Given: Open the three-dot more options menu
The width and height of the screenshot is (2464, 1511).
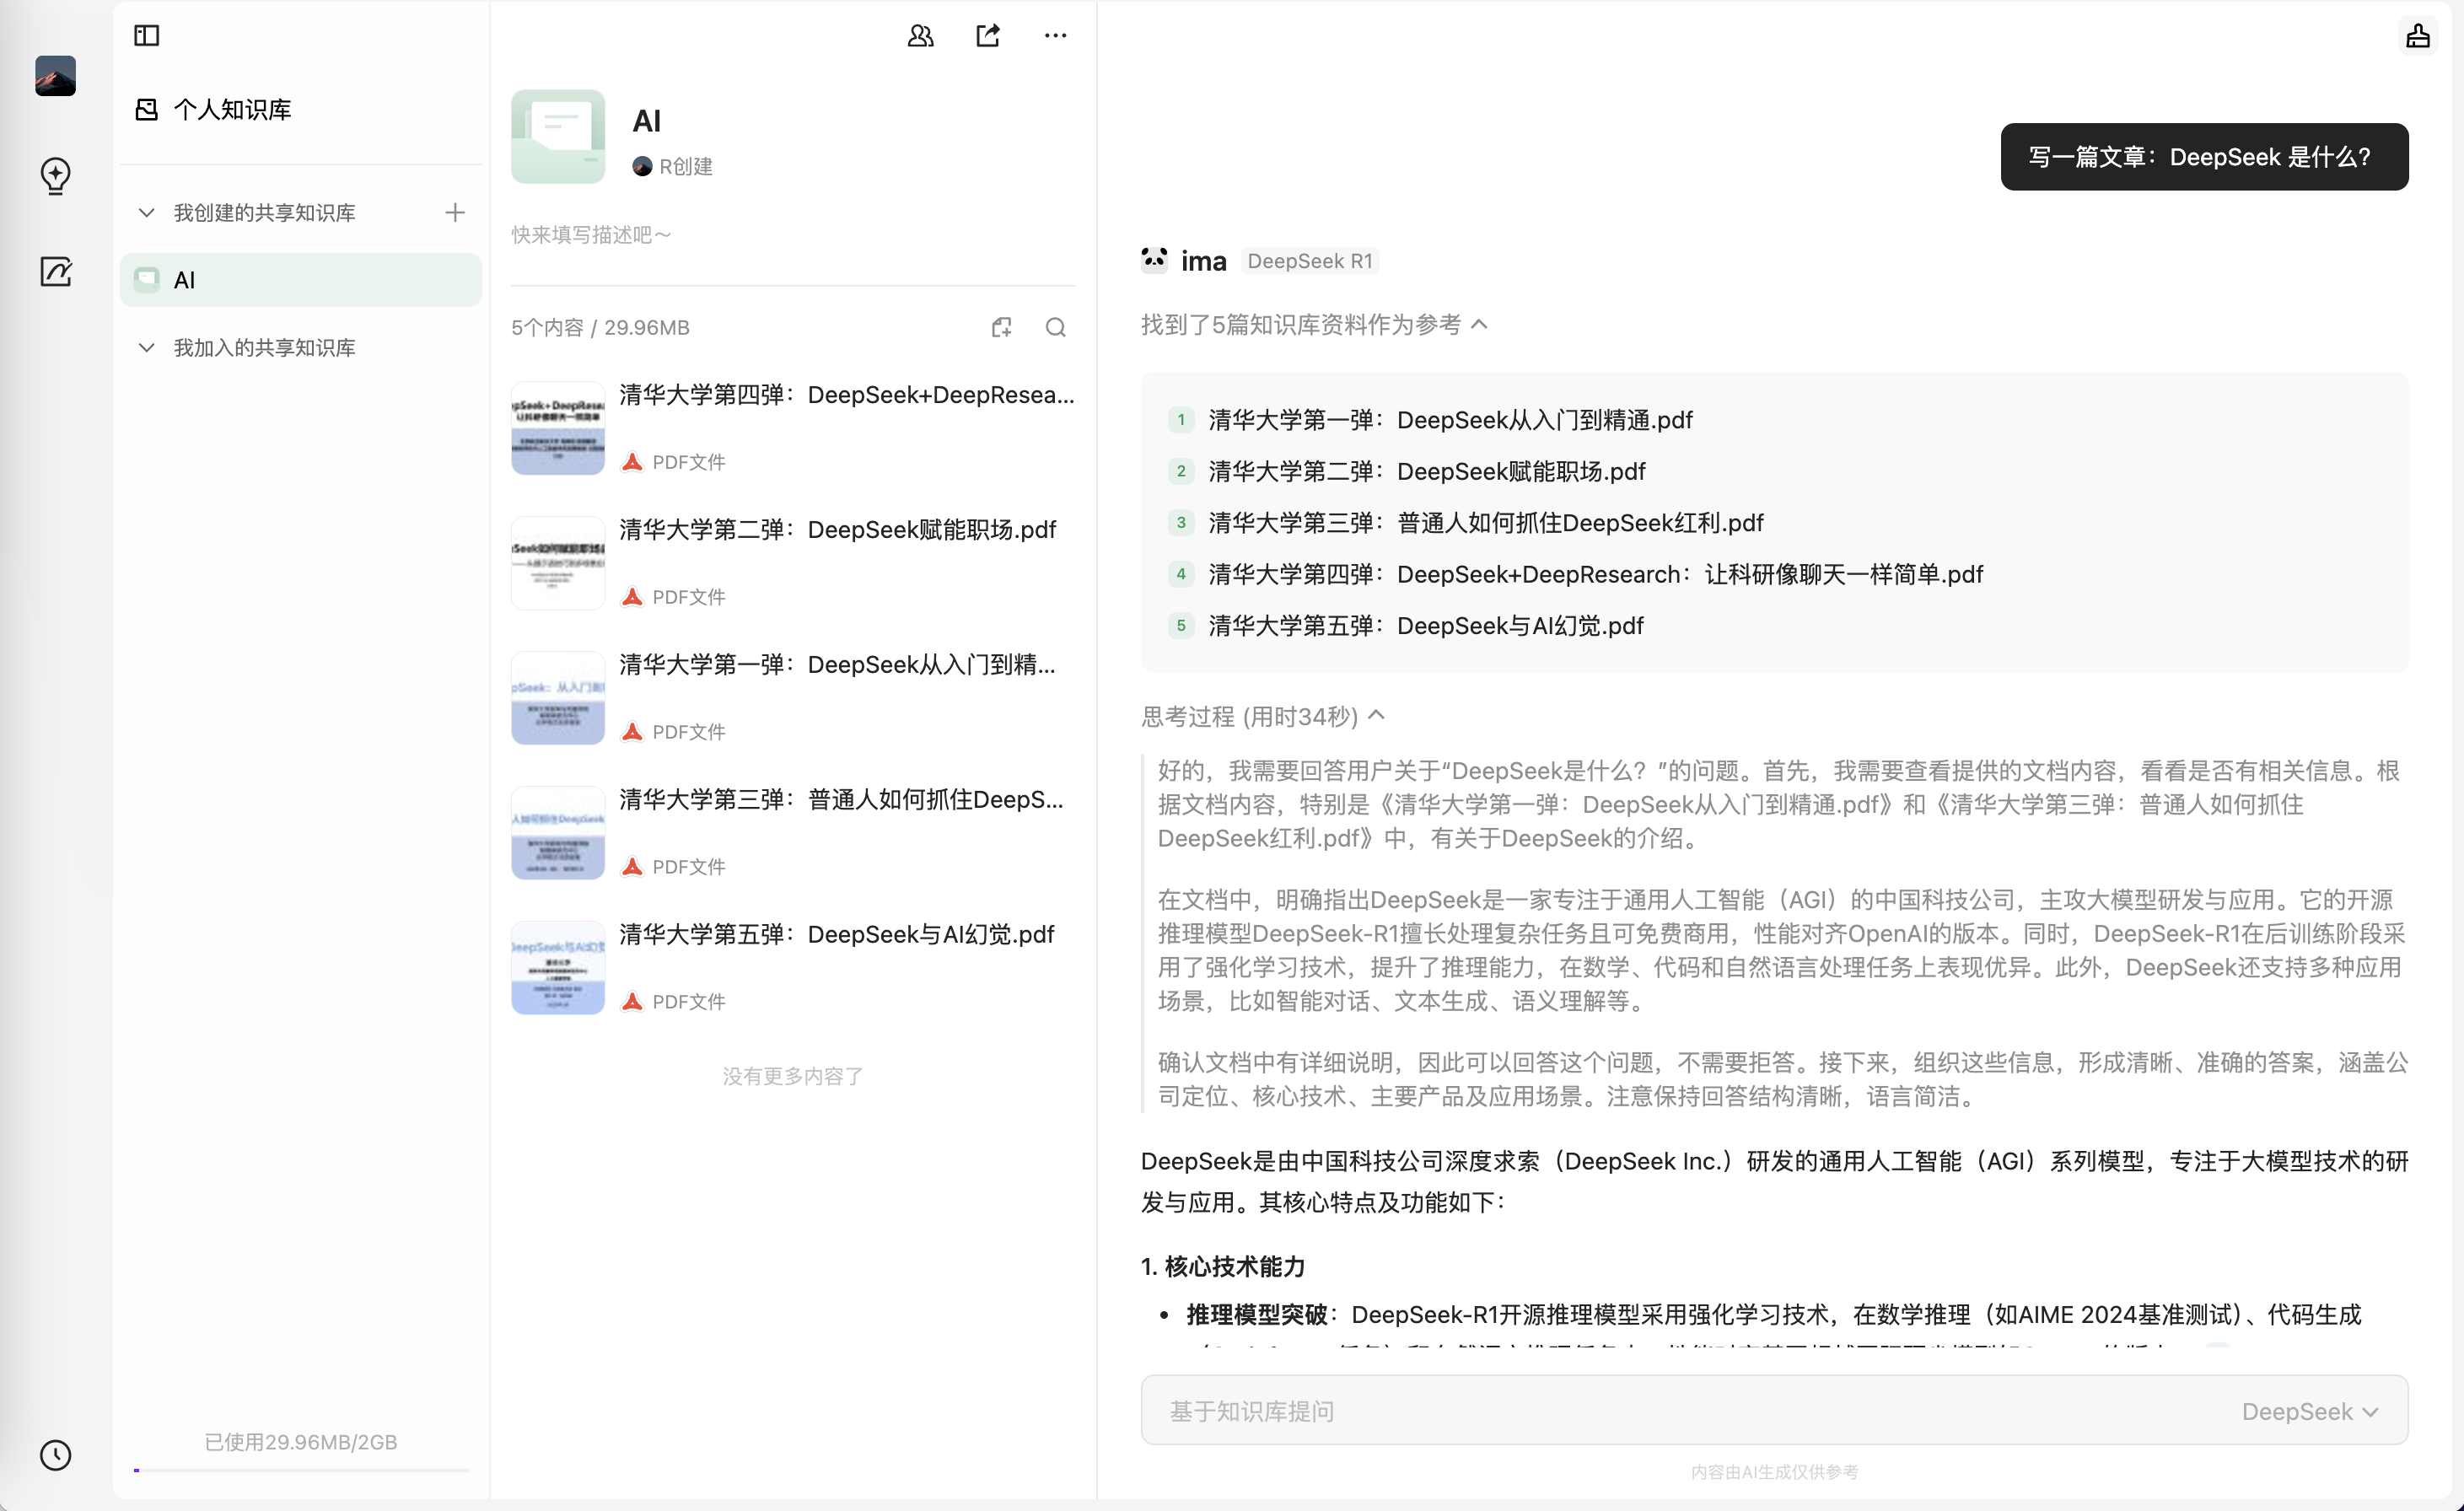Looking at the screenshot, I should click(1055, 36).
